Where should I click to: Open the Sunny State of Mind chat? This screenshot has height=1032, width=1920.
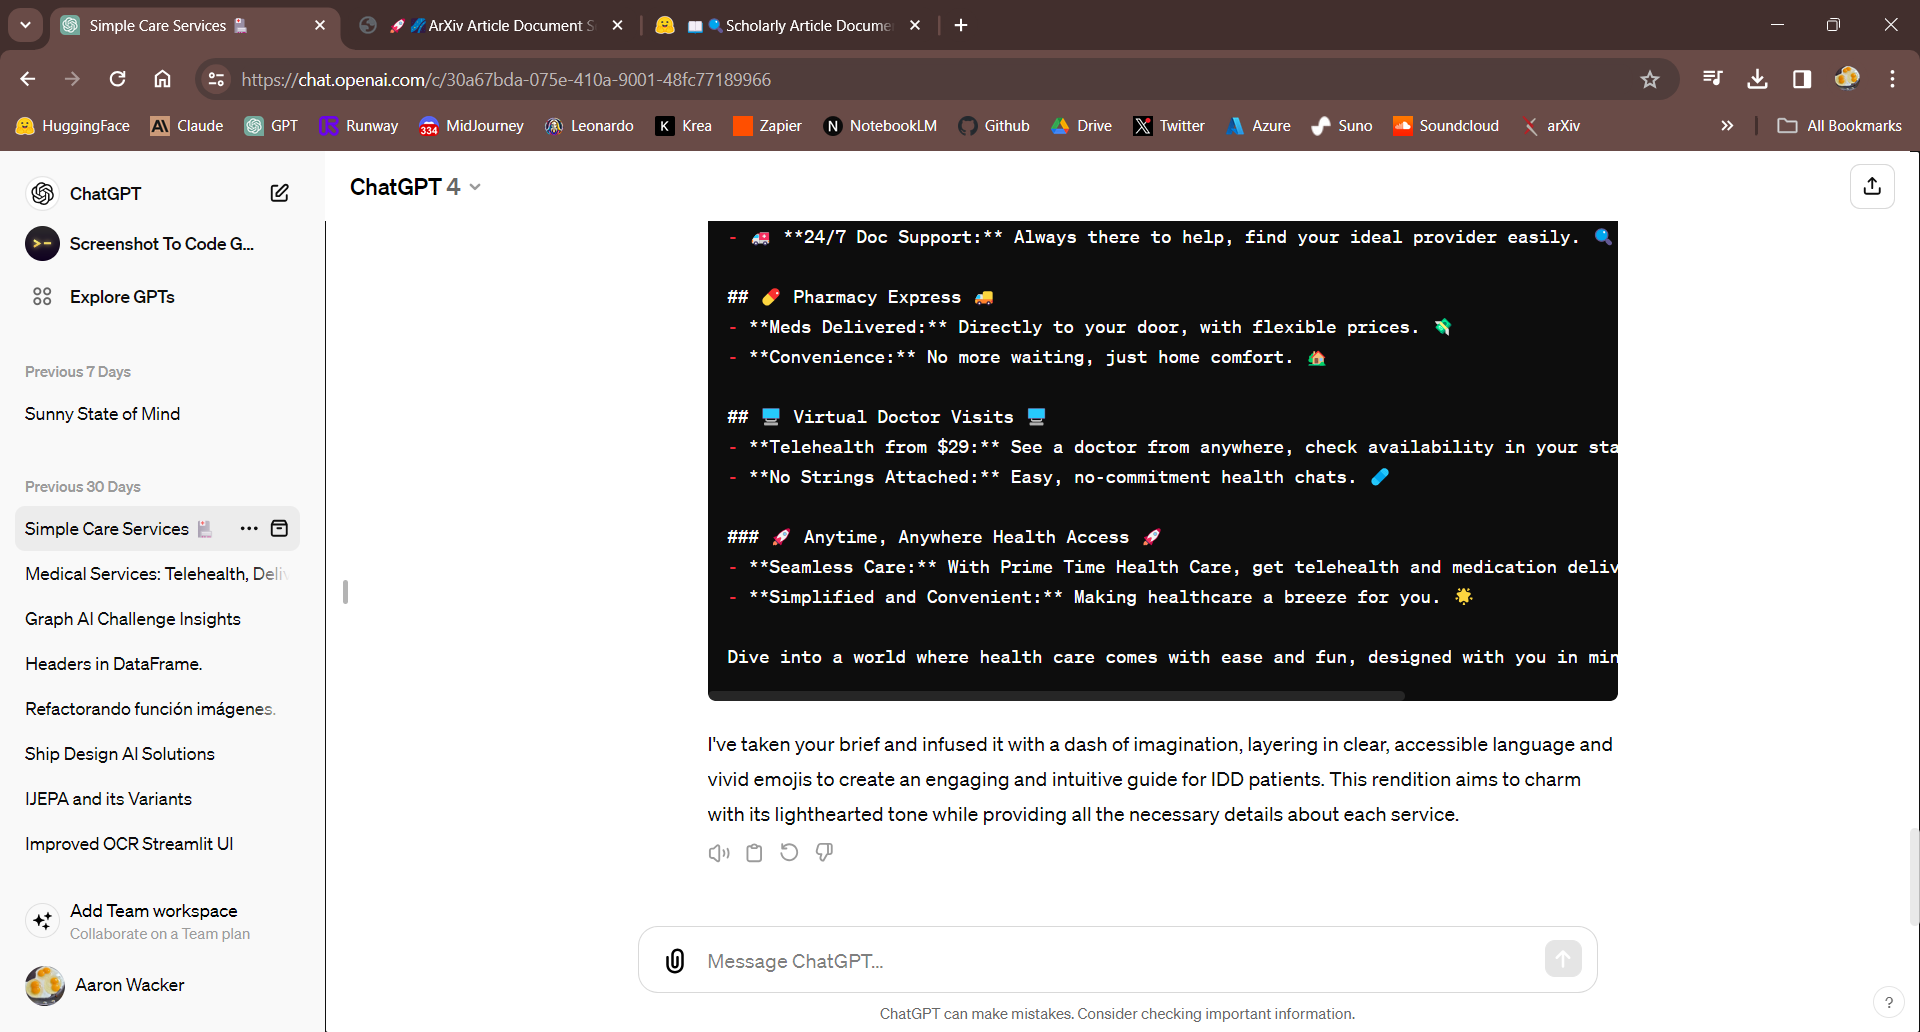(x=157, y=414)
